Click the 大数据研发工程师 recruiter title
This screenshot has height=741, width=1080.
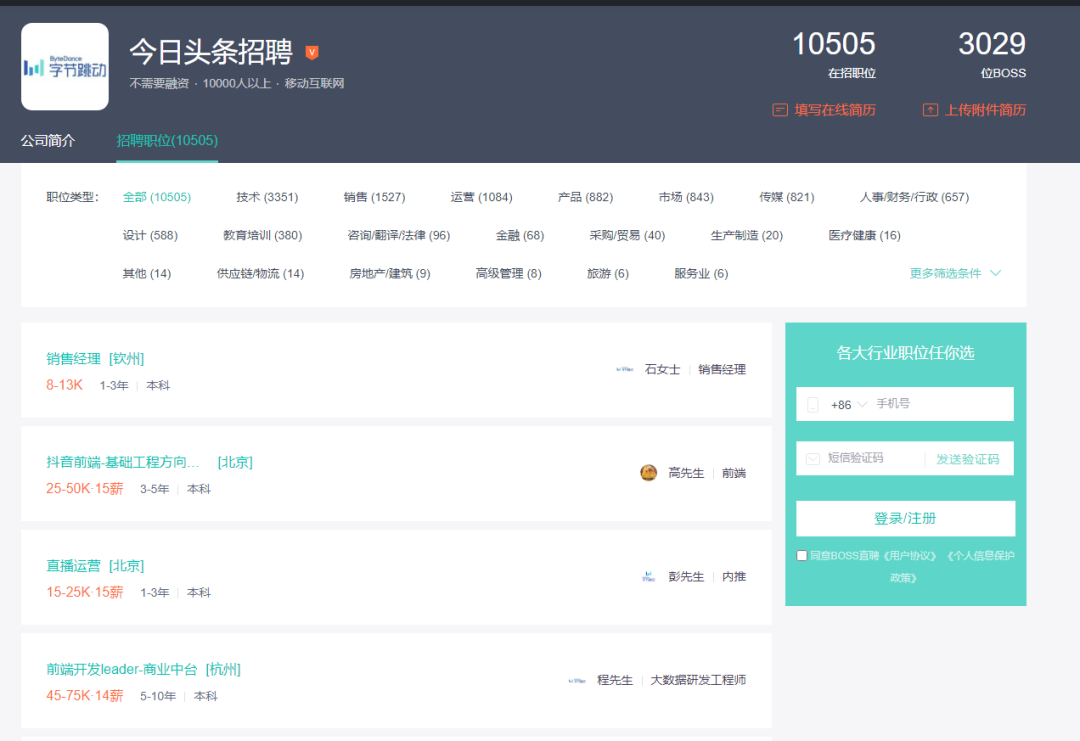[698, 680]
